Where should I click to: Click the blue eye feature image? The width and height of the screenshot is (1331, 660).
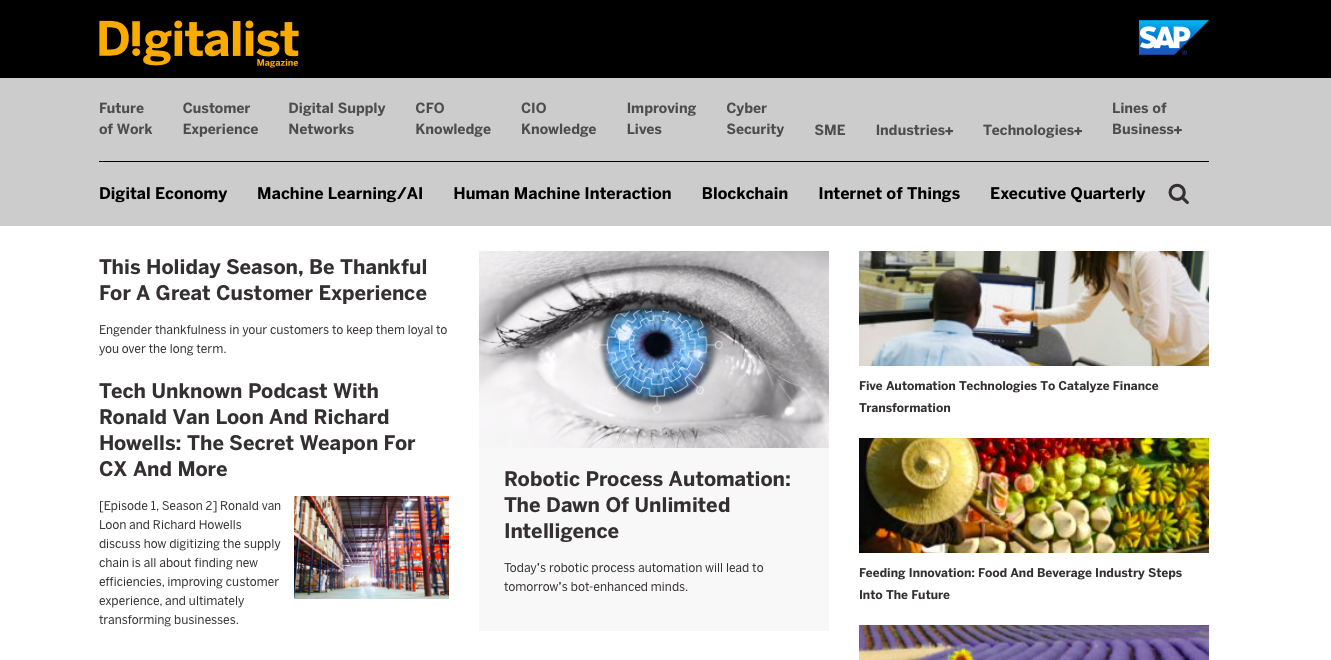(x=654, y=349)
